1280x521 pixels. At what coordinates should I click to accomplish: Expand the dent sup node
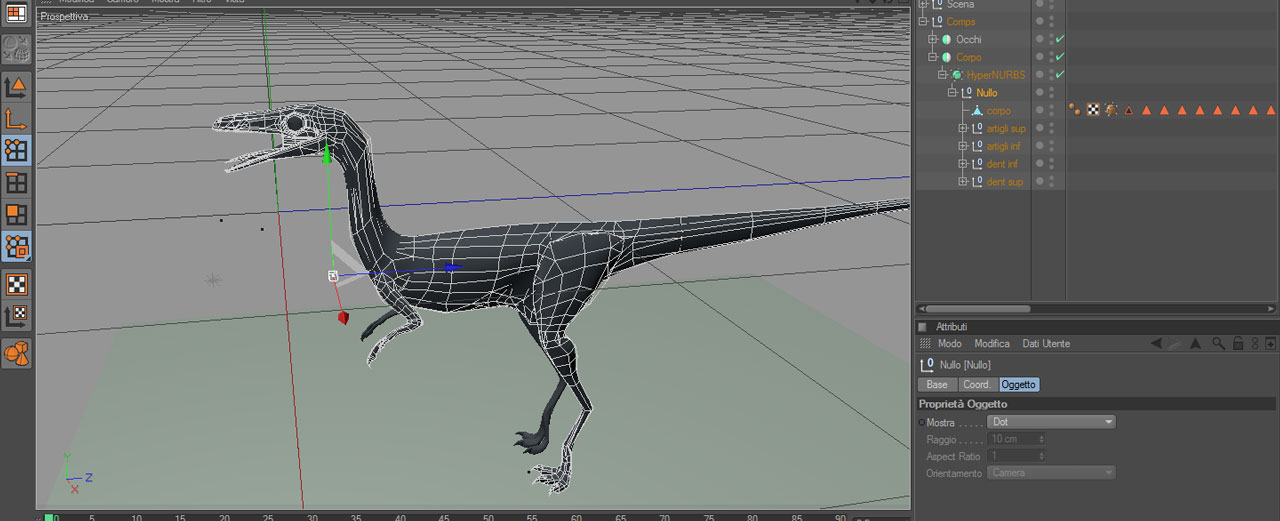[963, 182]
